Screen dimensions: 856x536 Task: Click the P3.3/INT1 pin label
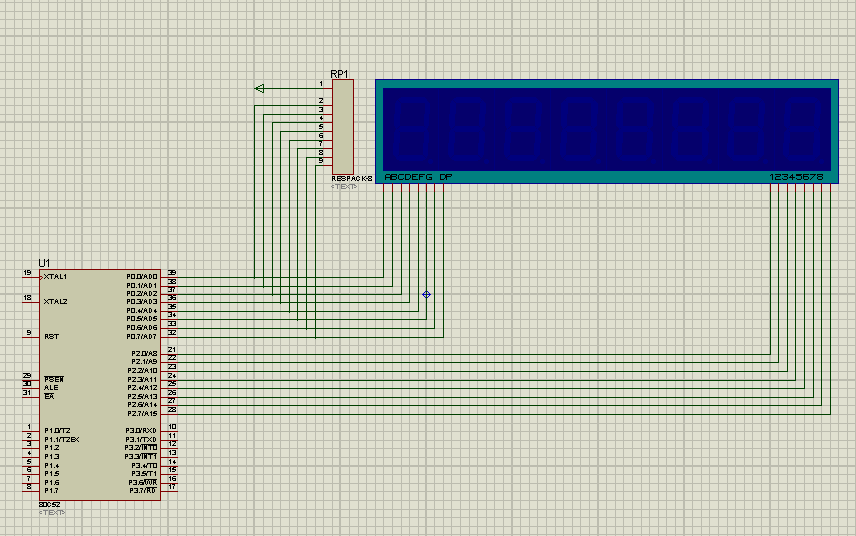coord(141,456)
